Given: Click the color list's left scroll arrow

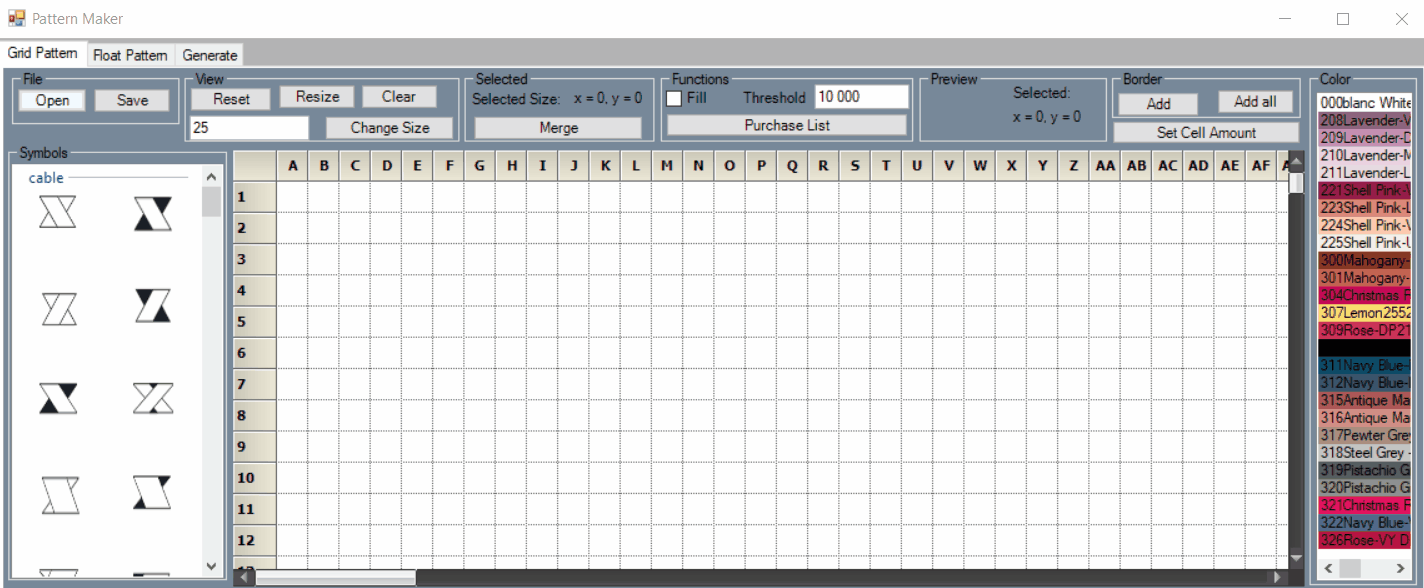Looking at the screenshot, I should pos(1327,568).
